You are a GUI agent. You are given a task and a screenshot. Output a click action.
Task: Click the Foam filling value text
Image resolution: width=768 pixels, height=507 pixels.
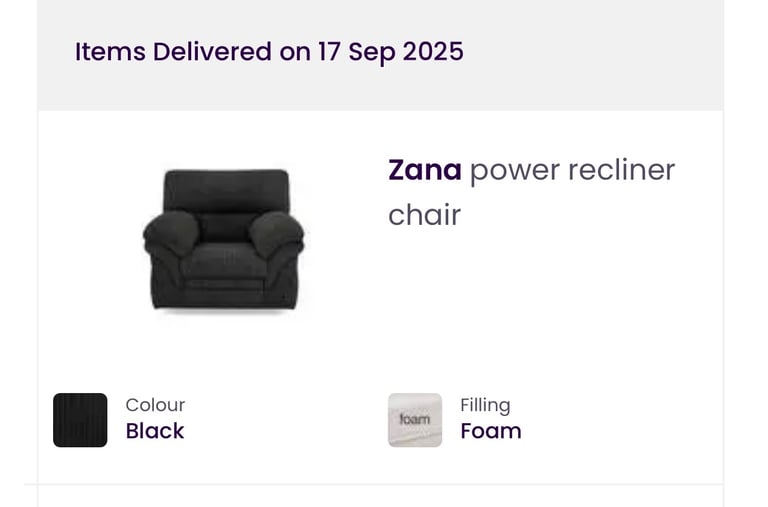pyautogui.click(x=490, y=431)
